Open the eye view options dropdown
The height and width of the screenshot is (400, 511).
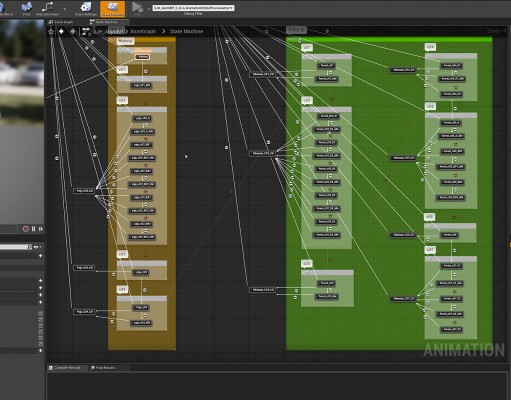(x=37, y=247)
